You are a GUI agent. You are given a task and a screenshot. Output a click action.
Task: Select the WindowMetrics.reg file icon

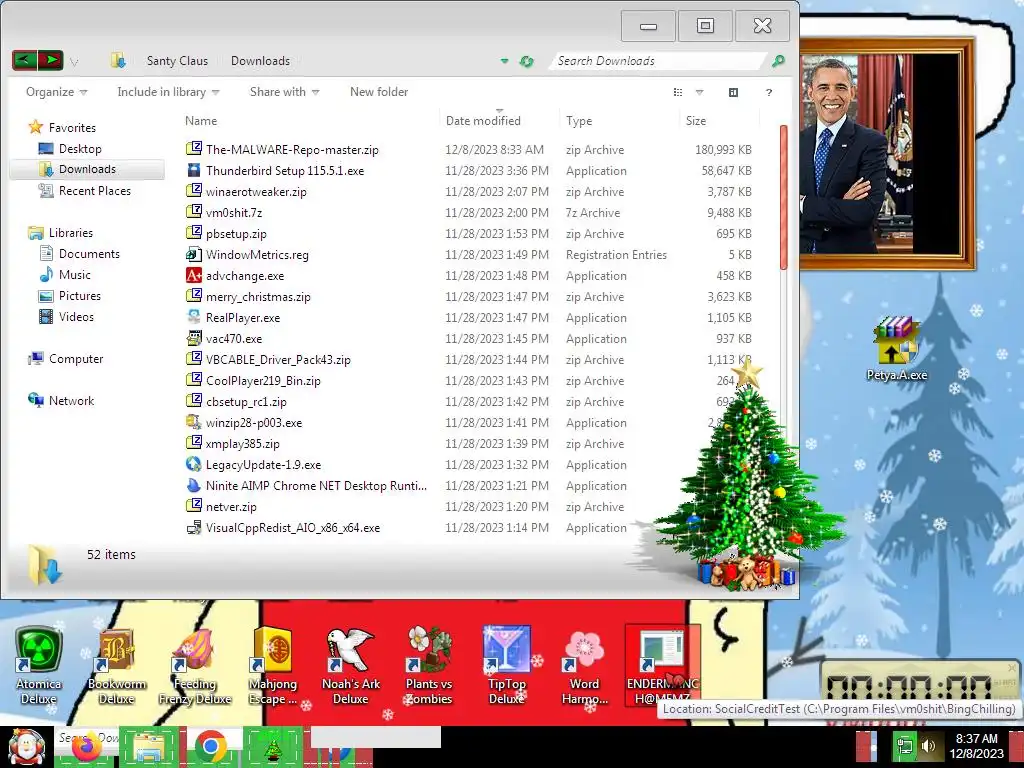tap(194, 255)
